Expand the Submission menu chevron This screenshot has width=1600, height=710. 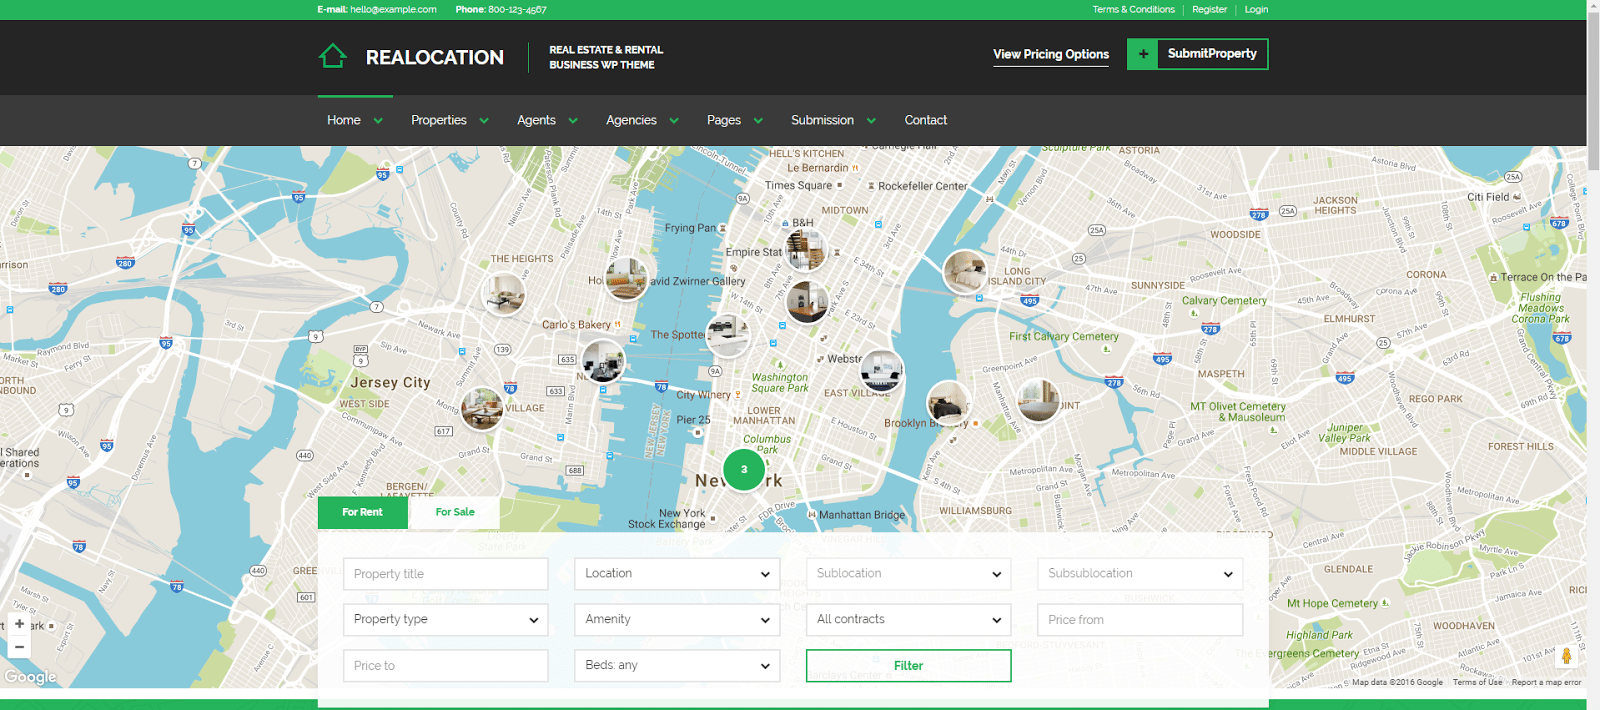tap(871, 121)
